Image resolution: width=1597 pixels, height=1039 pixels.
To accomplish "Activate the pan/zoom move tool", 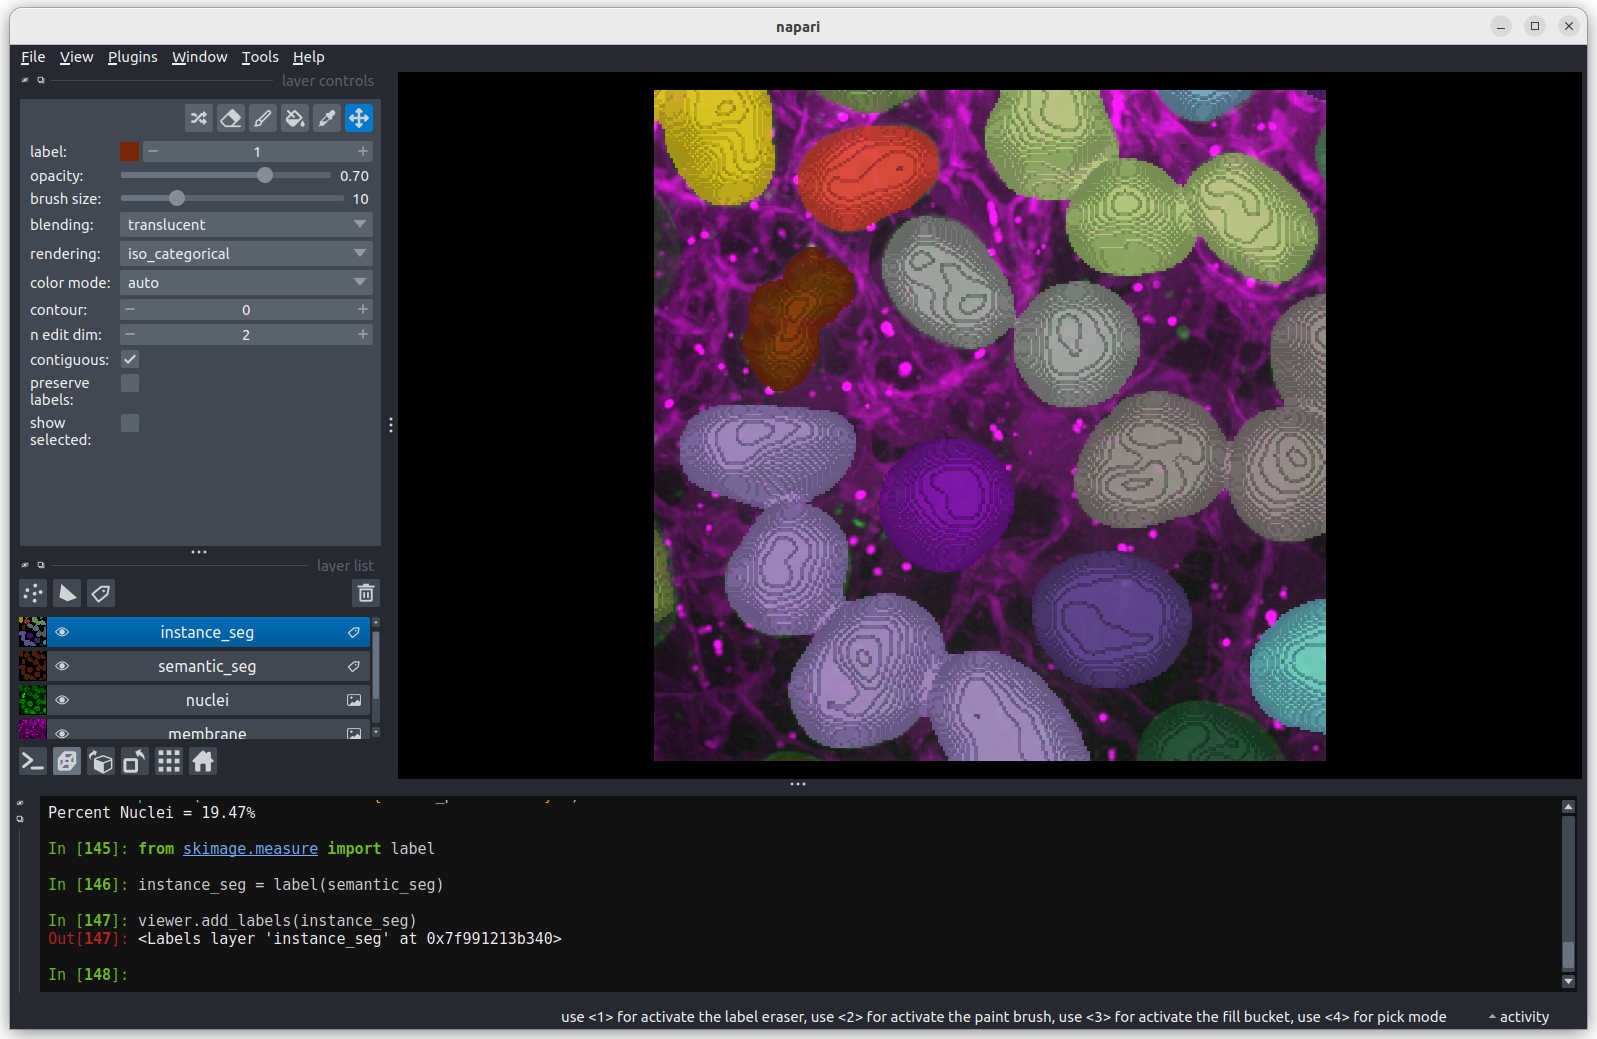I will tap(359, 118).
